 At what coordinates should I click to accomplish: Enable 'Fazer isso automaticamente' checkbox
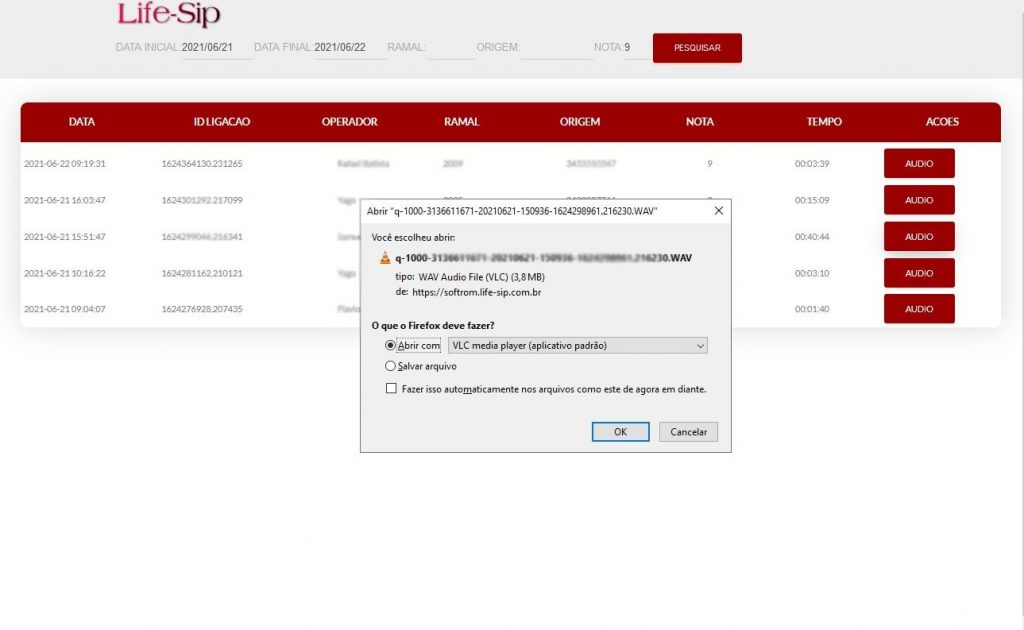click(391, 389)
